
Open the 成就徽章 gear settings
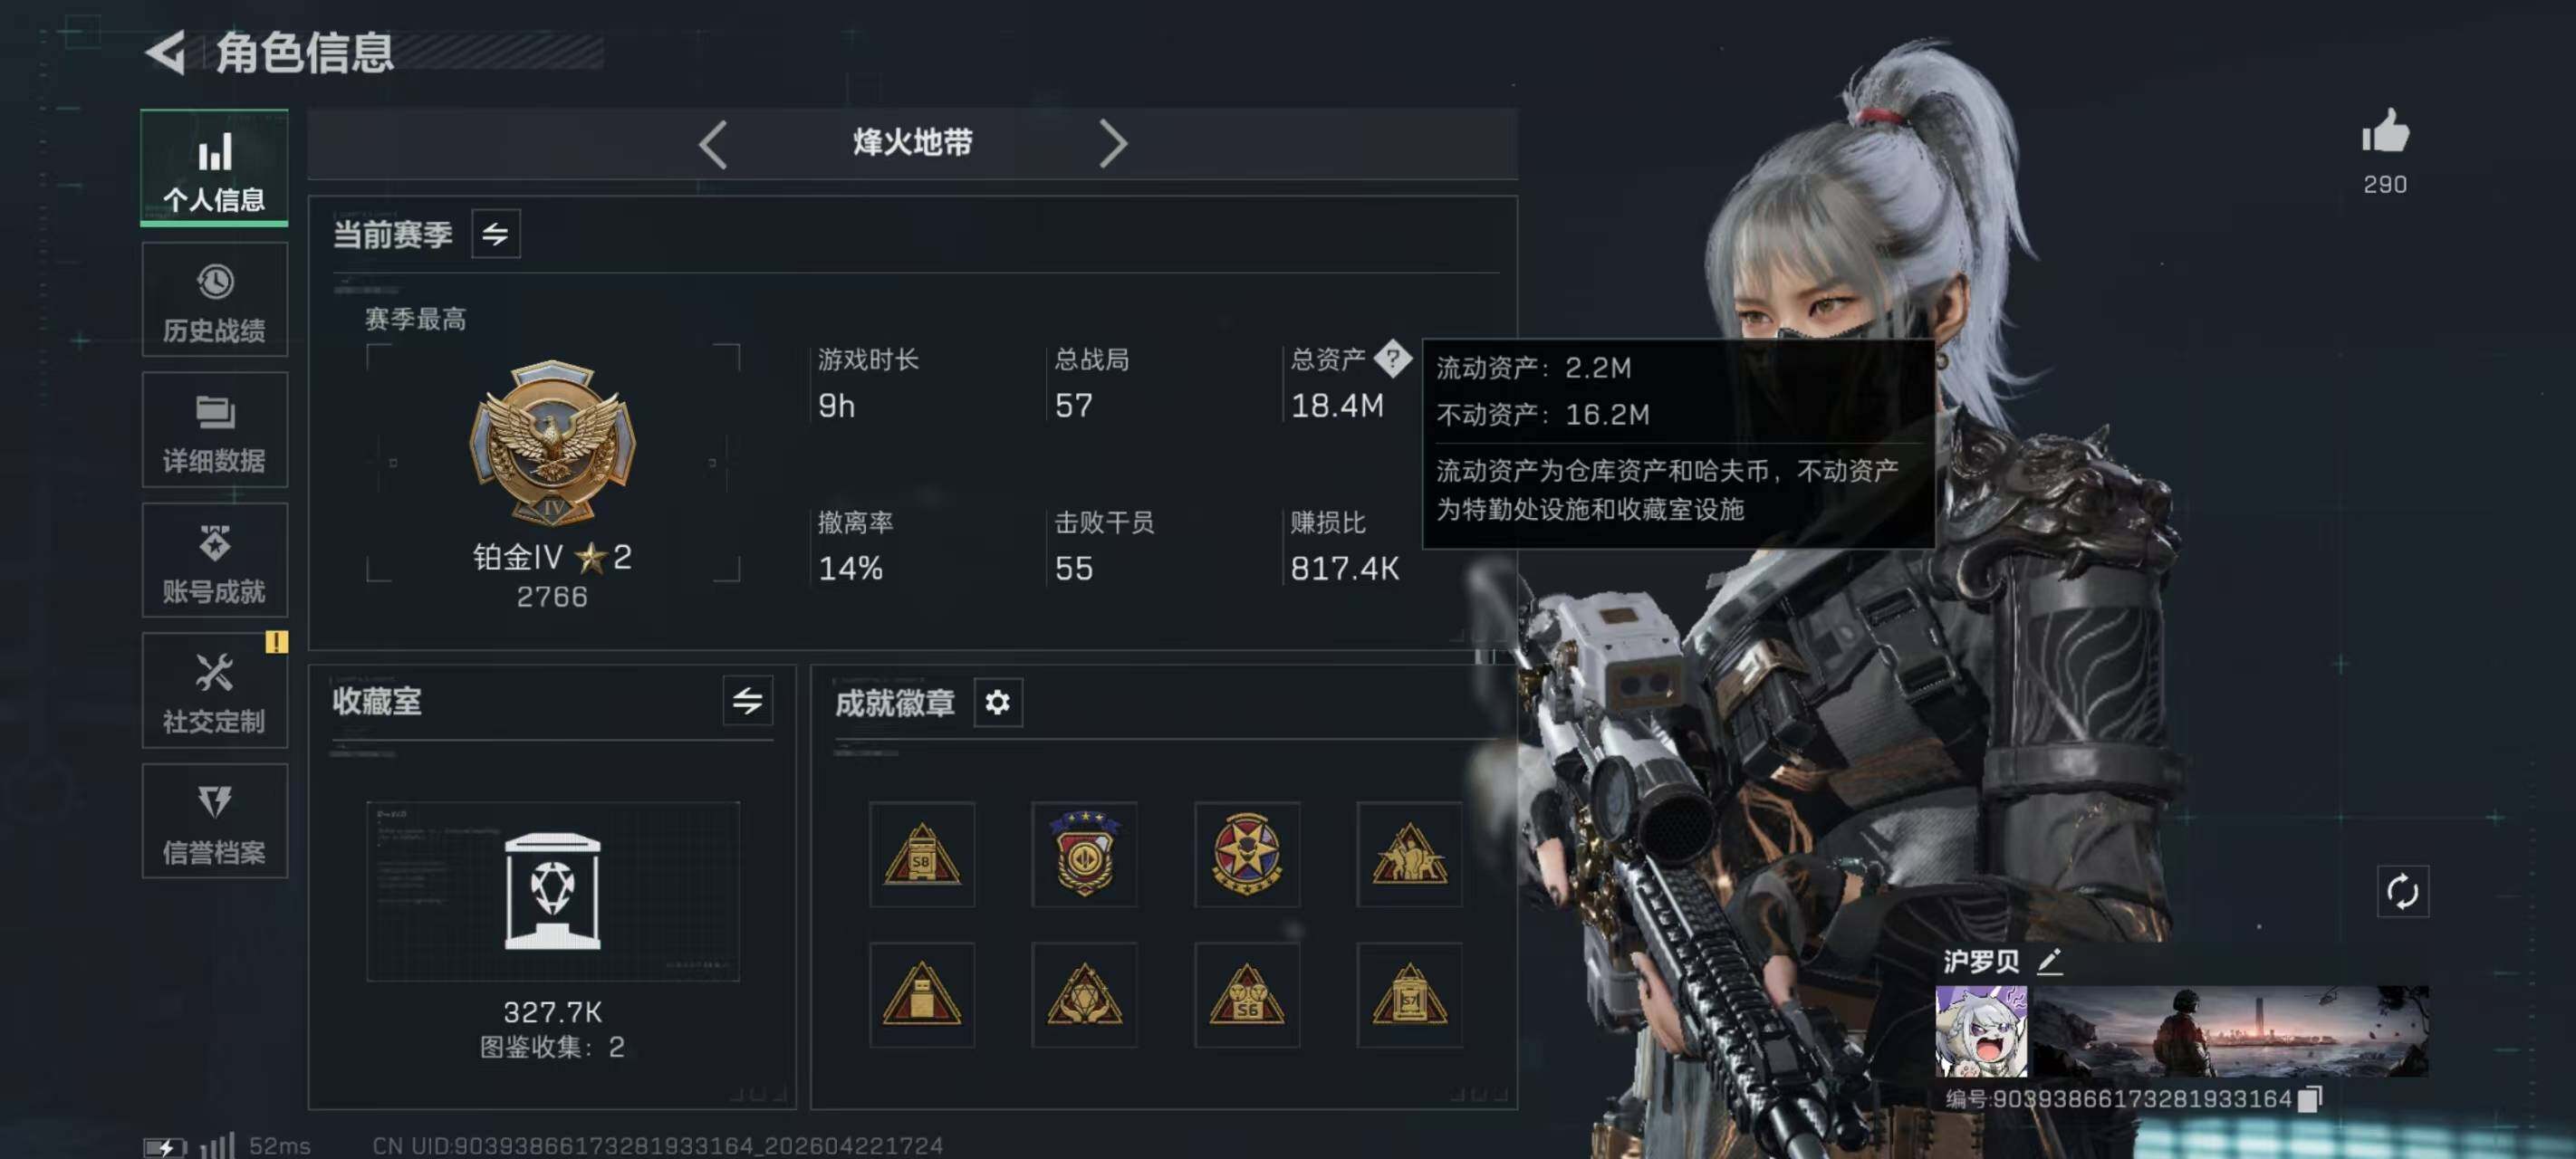pos(997,702)
